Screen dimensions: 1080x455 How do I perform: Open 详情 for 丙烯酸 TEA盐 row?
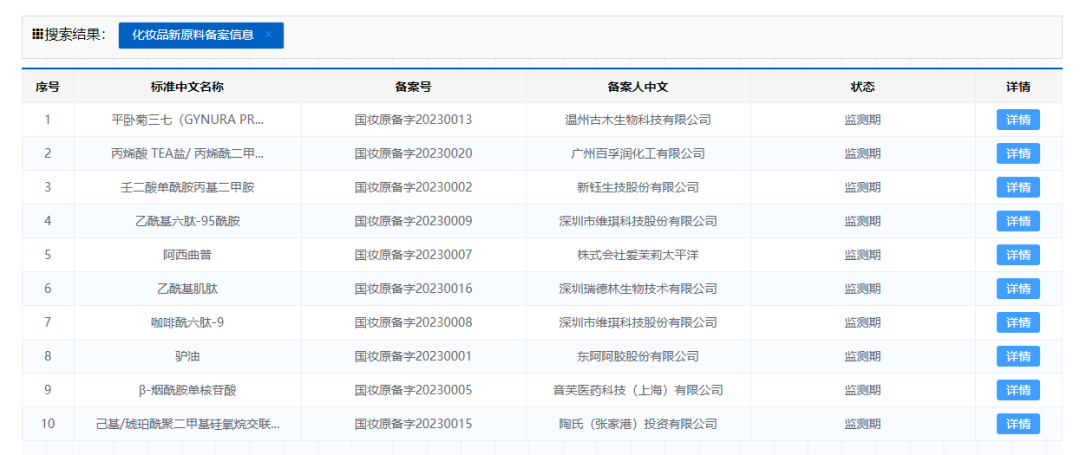[1018, 154]
